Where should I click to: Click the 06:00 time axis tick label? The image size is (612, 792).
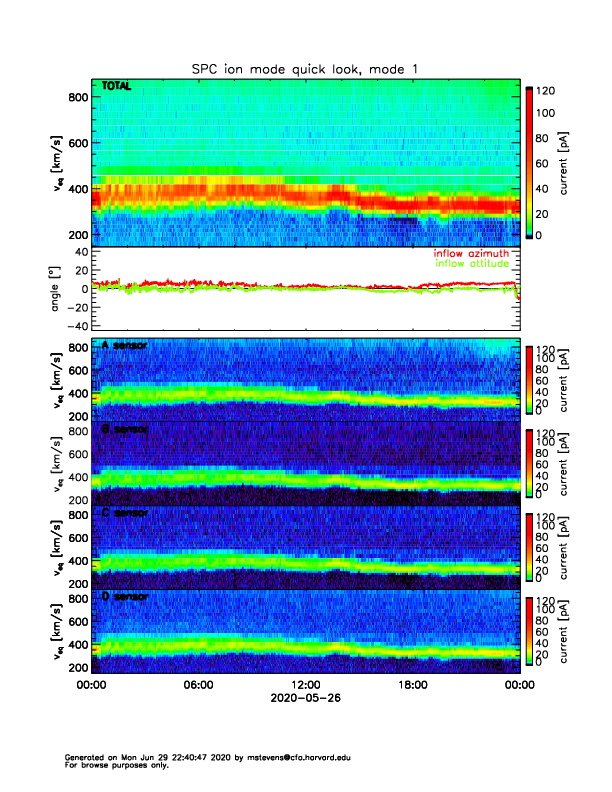(x=198, y=685)
